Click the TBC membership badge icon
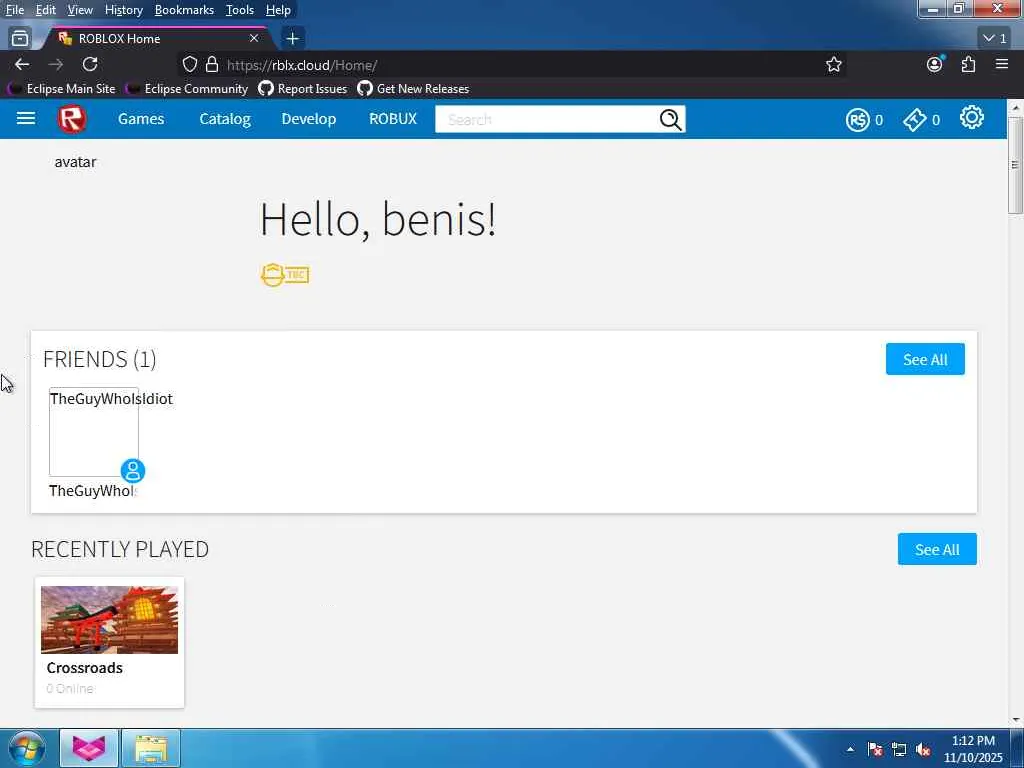This screenshot has height=768, width=1024. 285,275
